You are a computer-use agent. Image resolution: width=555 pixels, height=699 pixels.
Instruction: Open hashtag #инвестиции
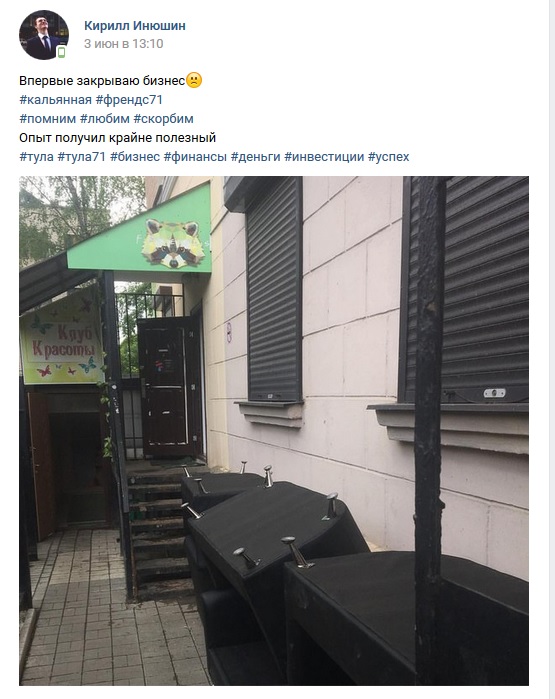[325, 157]
